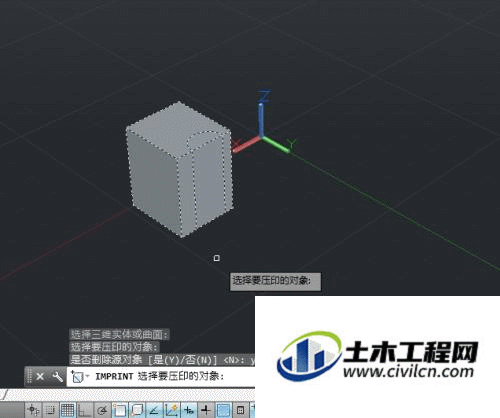Click the dynamic prompt tooltip '选择要压印的对象:'
The height and width of the screenshot is (418, 500).
click(x=275, y=282)
